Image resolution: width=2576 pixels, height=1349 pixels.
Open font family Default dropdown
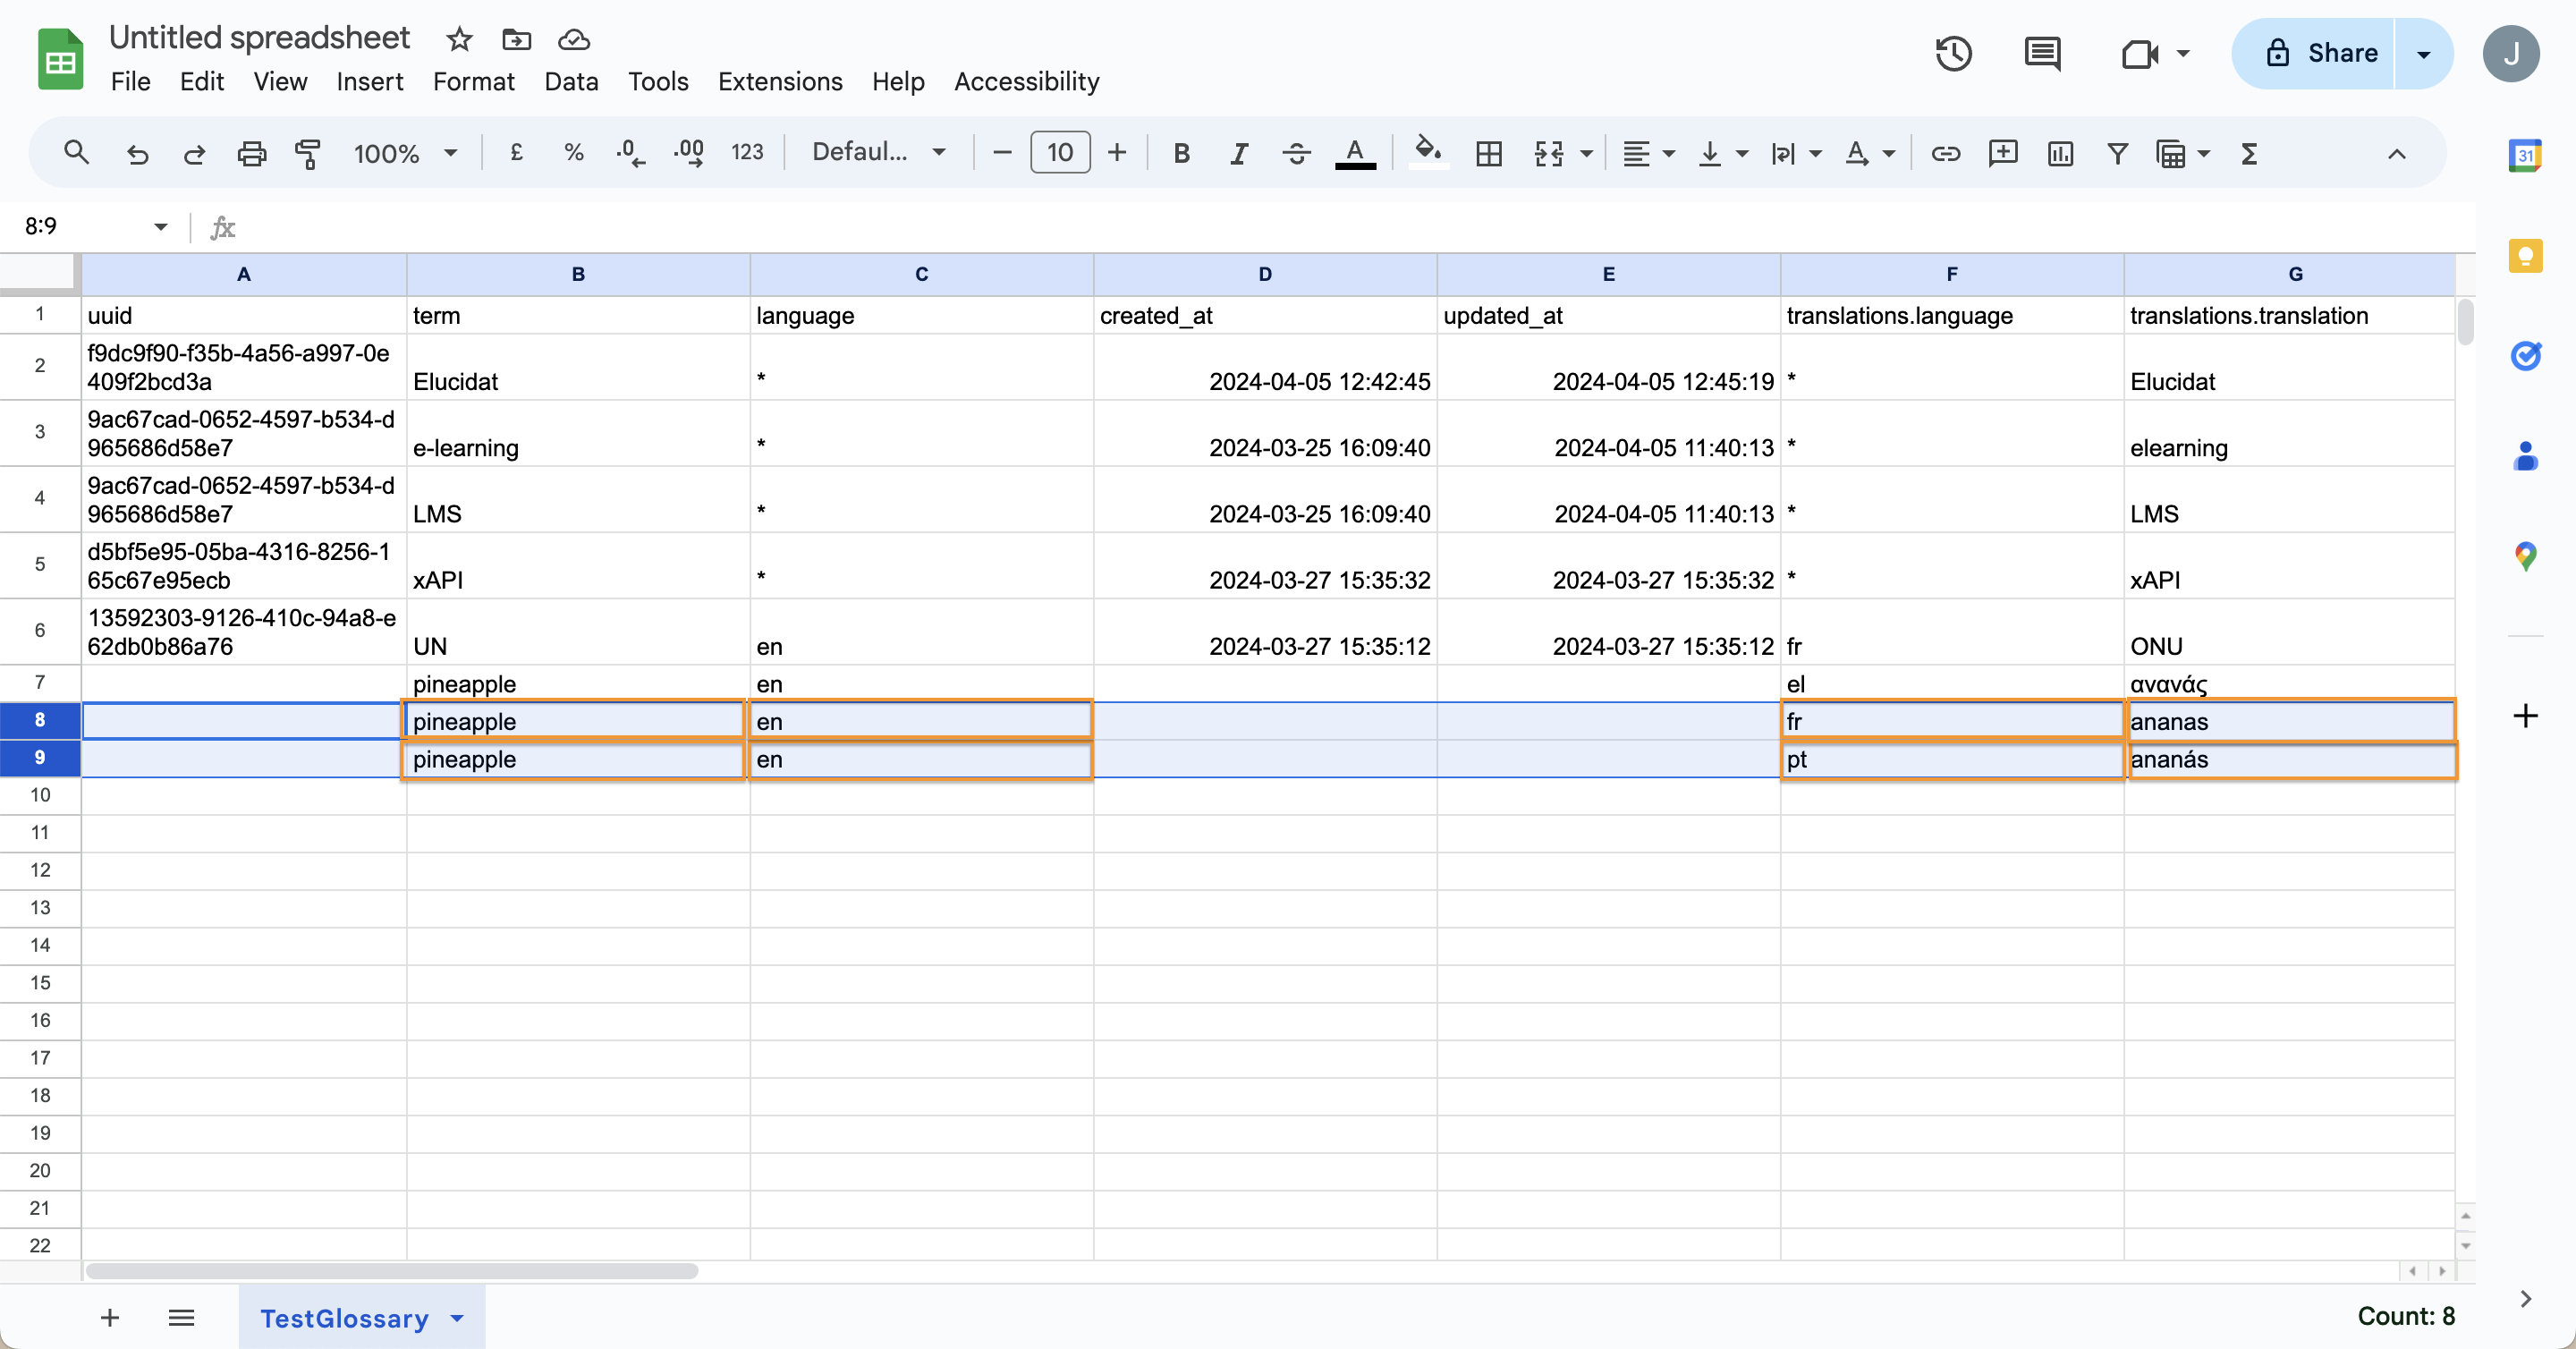click(x=878, y=153)
